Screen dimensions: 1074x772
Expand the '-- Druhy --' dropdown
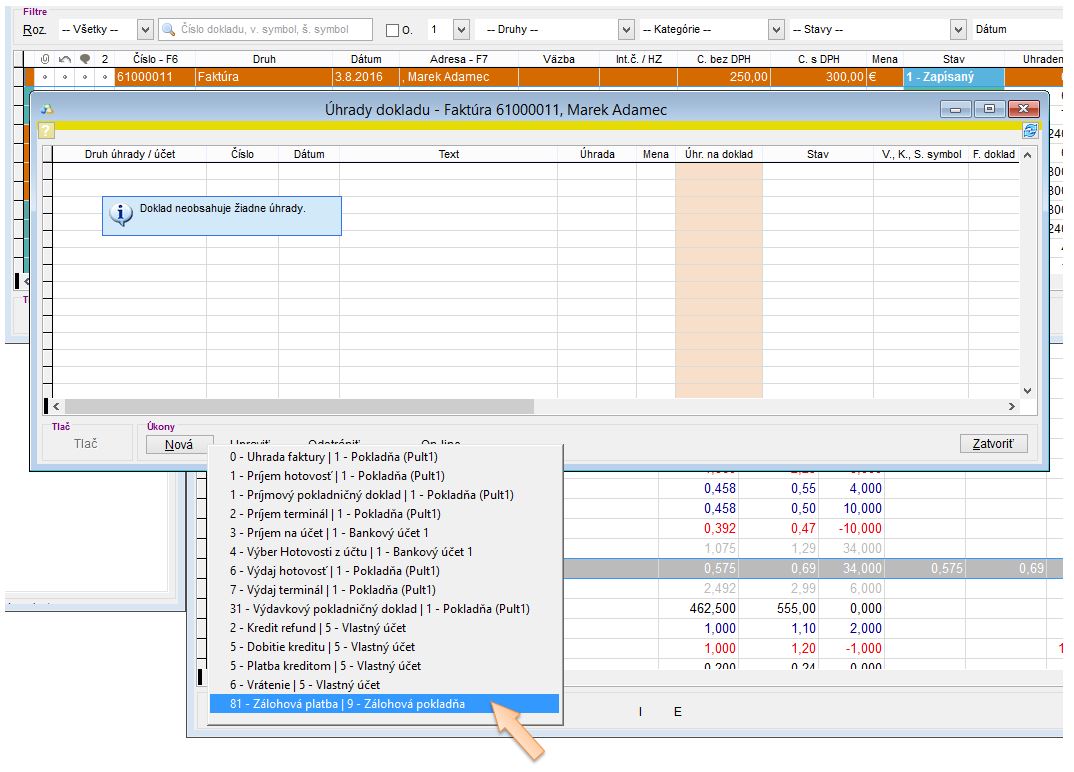[x=626, y=30]
